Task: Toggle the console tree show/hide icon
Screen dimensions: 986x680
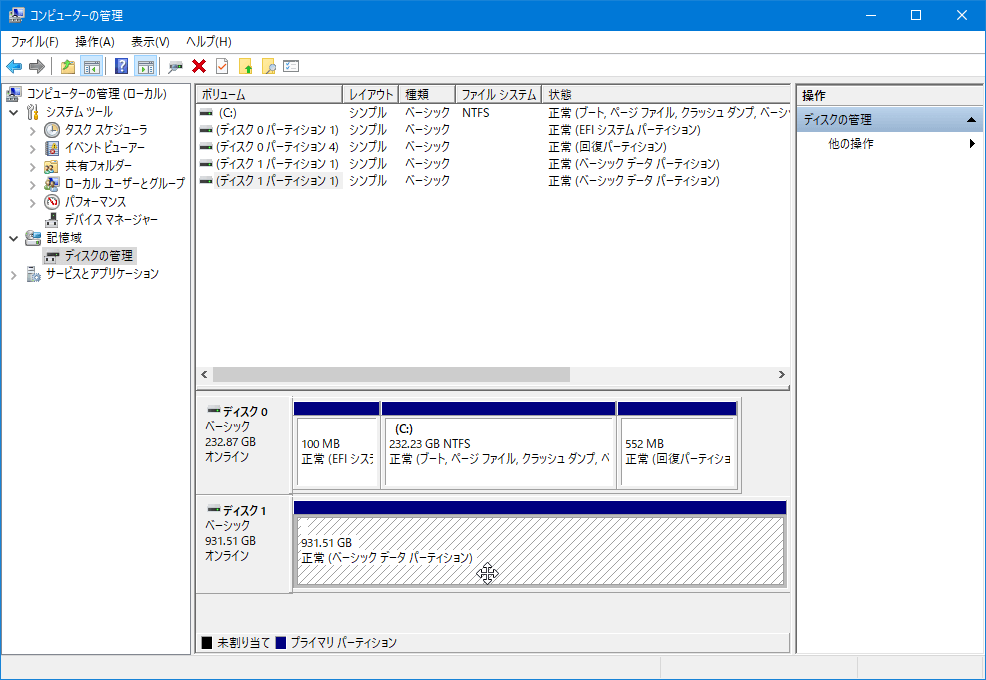Action: pos(91,66)
